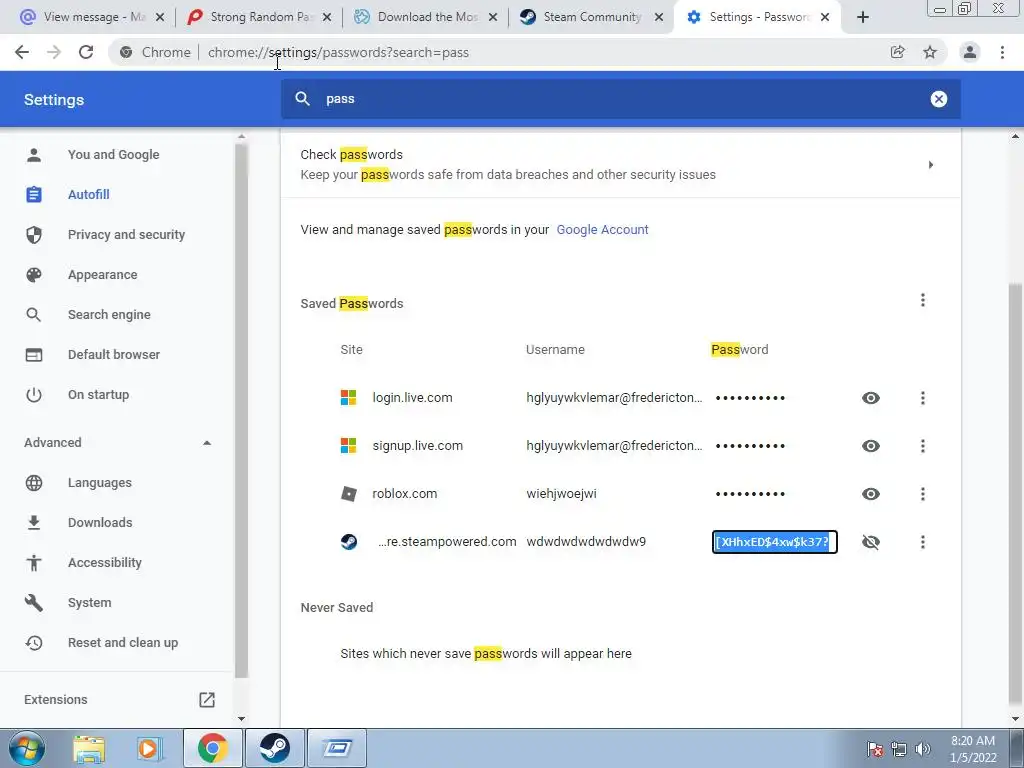Click the wdwdwdwdwdwdw9 username
The width and height of the screenshot is (1024, 768).
click(586, 542)
